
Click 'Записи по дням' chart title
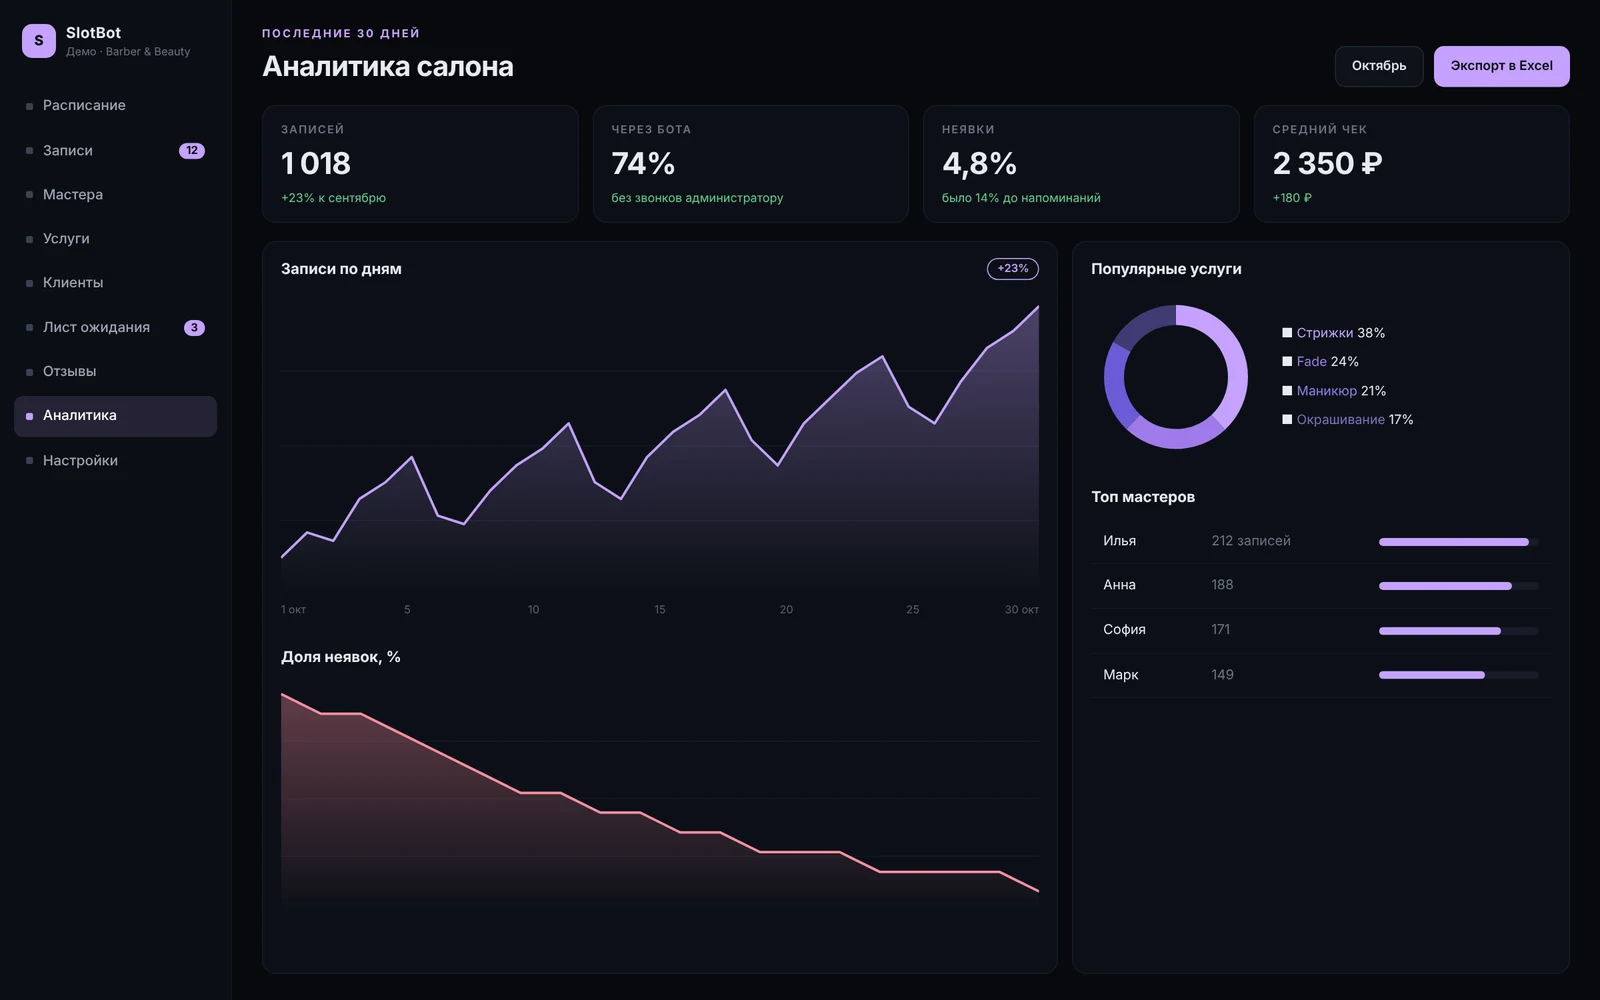(x=341, y=269)
